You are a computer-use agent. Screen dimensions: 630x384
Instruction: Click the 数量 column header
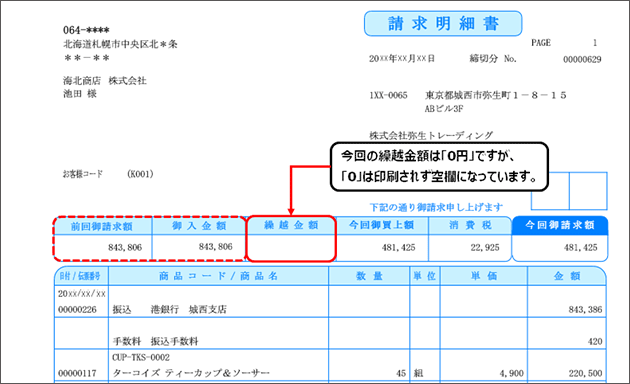point(369,276)
